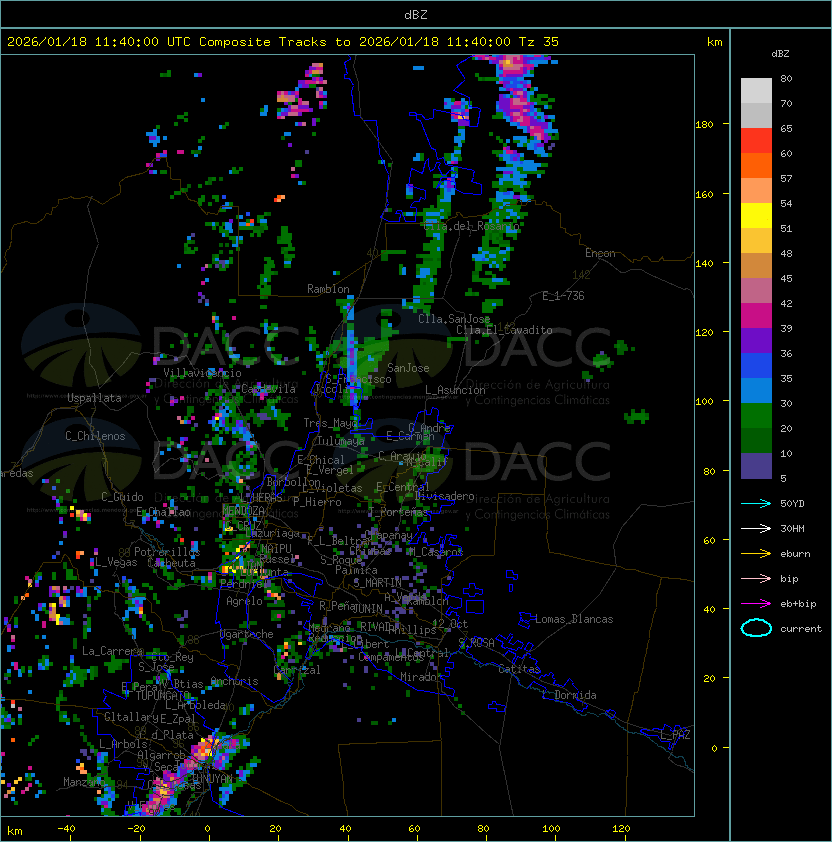The image size is (832, 842).
Task: Pick the magenta 39–42 dBZ swatch
Action: (x=756, y=316)
